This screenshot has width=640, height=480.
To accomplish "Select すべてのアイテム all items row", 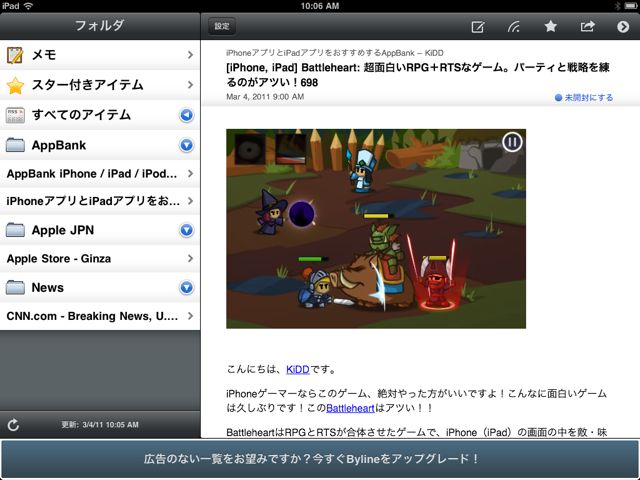I will coord(100,115).
